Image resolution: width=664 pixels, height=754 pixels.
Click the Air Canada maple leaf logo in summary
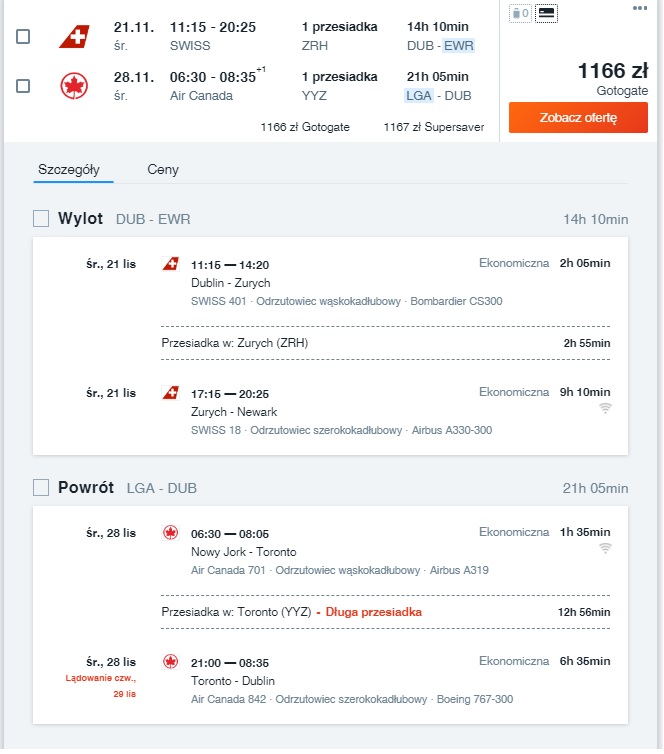tap(74, 86)
